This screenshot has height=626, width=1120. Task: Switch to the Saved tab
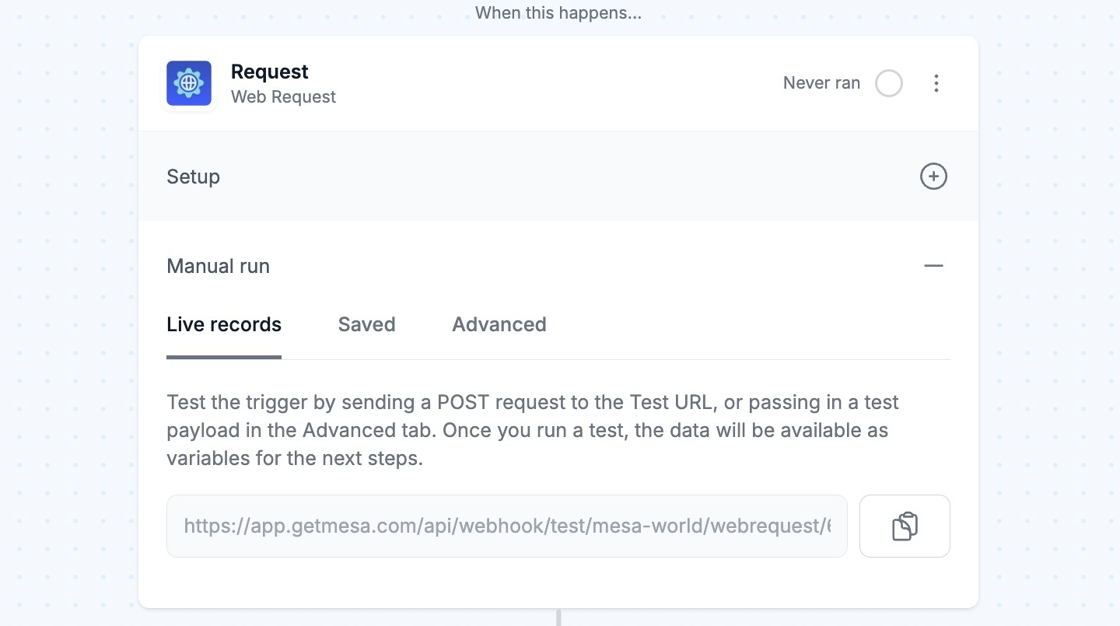pos(366,324)
